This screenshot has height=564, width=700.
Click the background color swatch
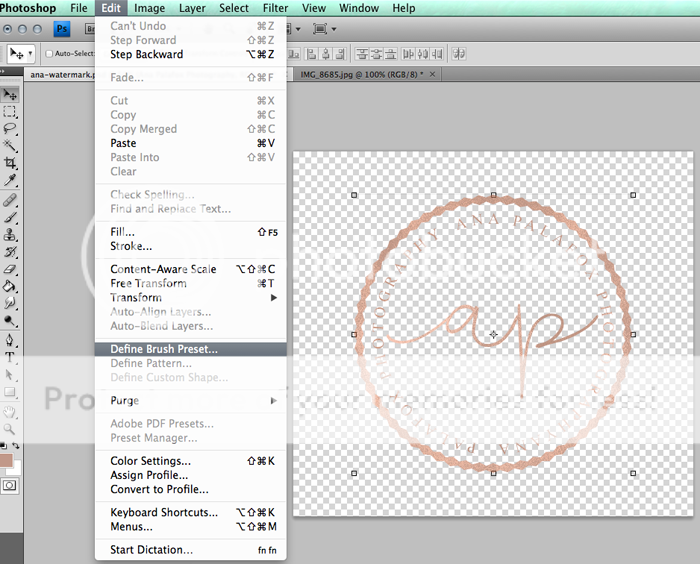pos(17,469)
